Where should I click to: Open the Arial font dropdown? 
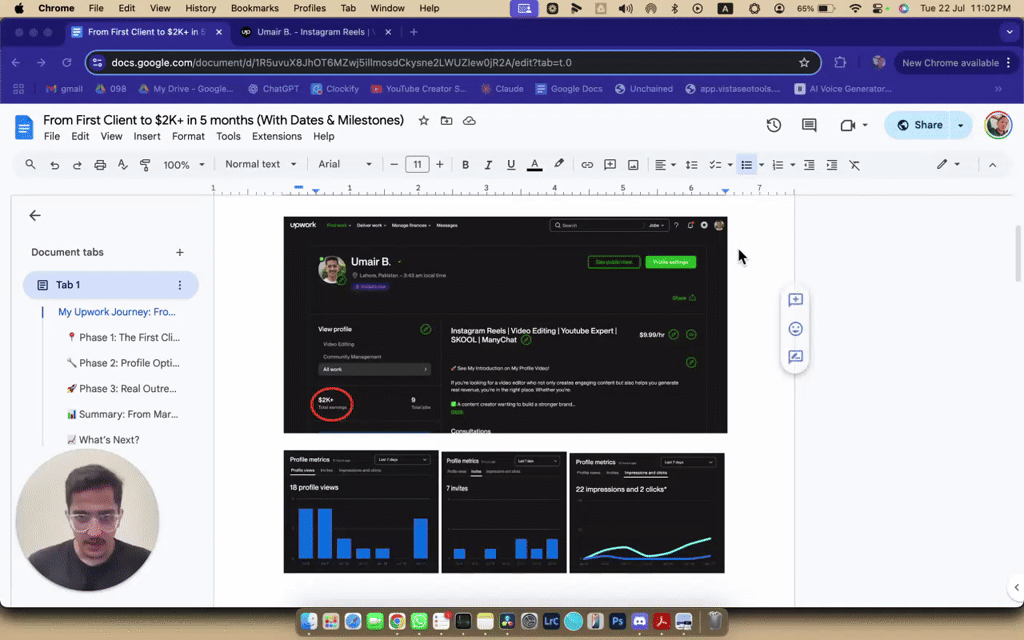[344, 164]
